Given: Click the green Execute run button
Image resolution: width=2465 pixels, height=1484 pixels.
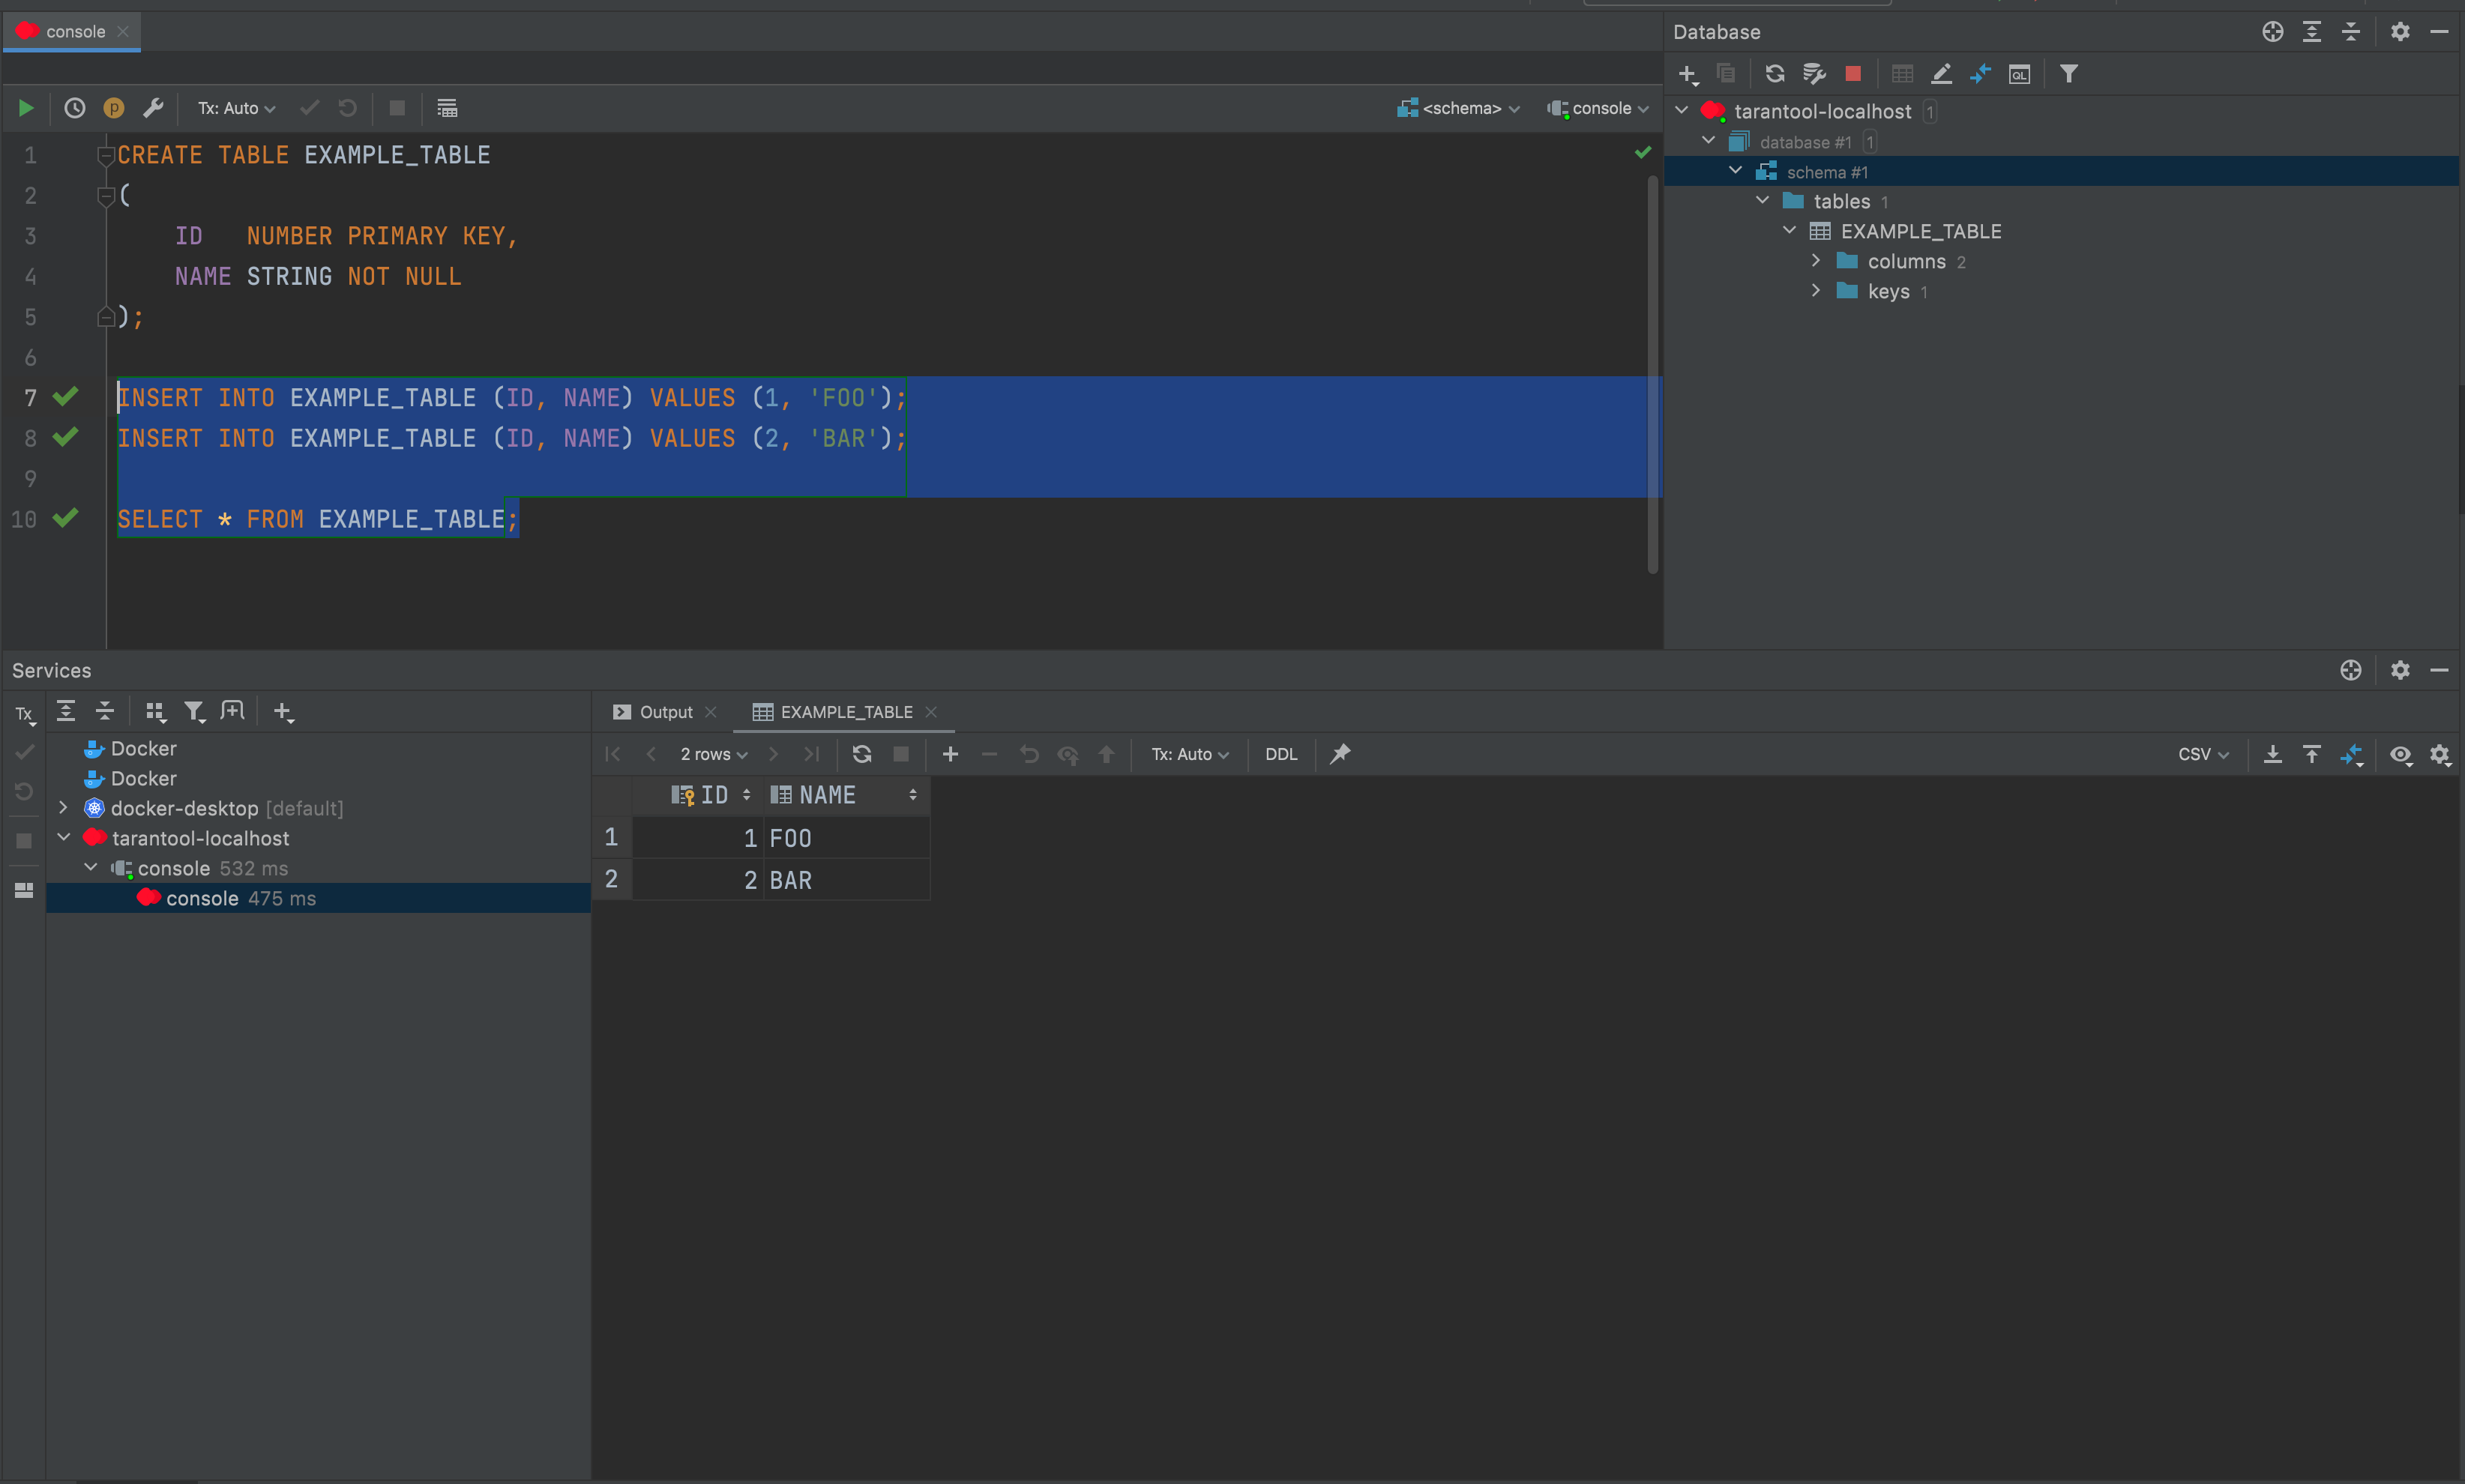Looking at the screenshot, I should [26, 108].
